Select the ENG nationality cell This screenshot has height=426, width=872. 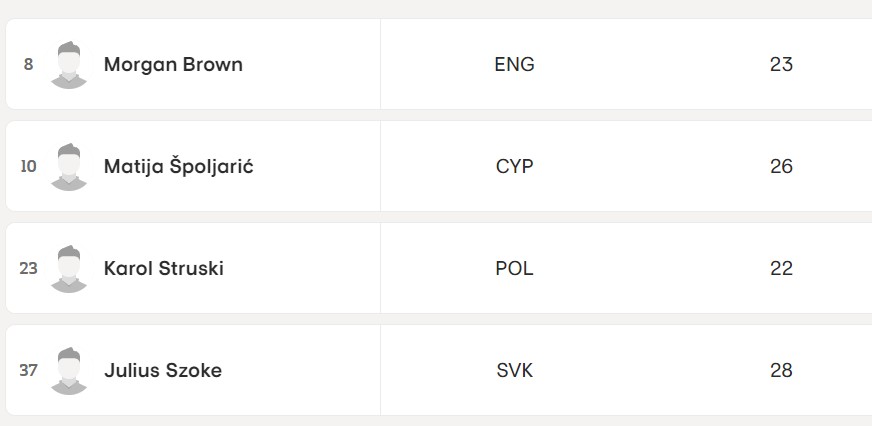514,65
